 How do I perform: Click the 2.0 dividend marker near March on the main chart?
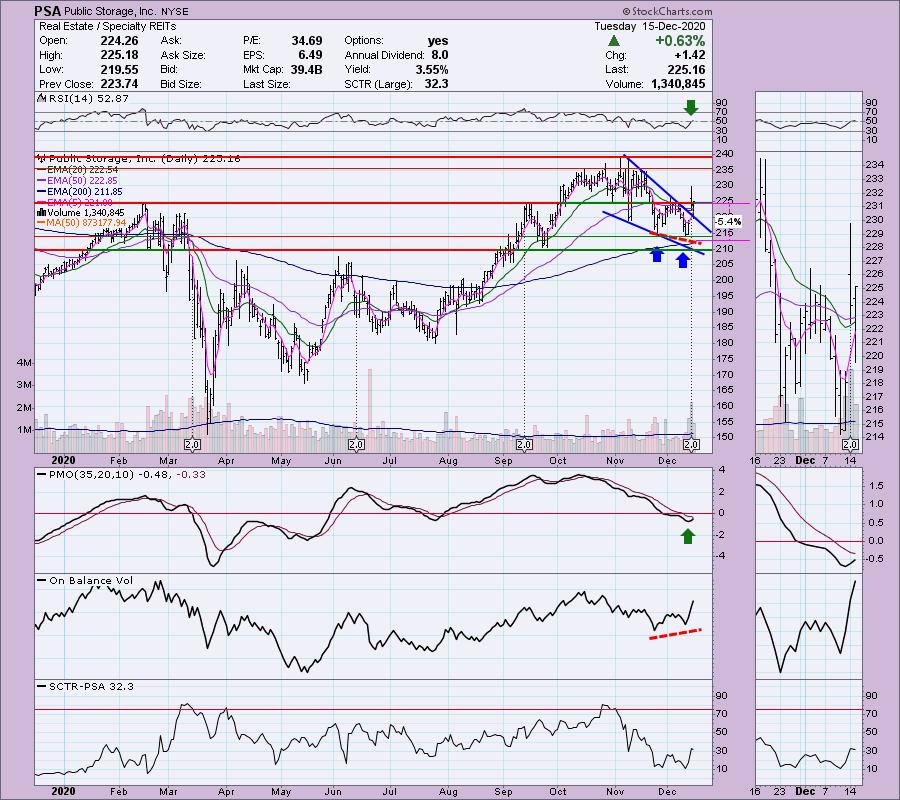tap(192, 444)
